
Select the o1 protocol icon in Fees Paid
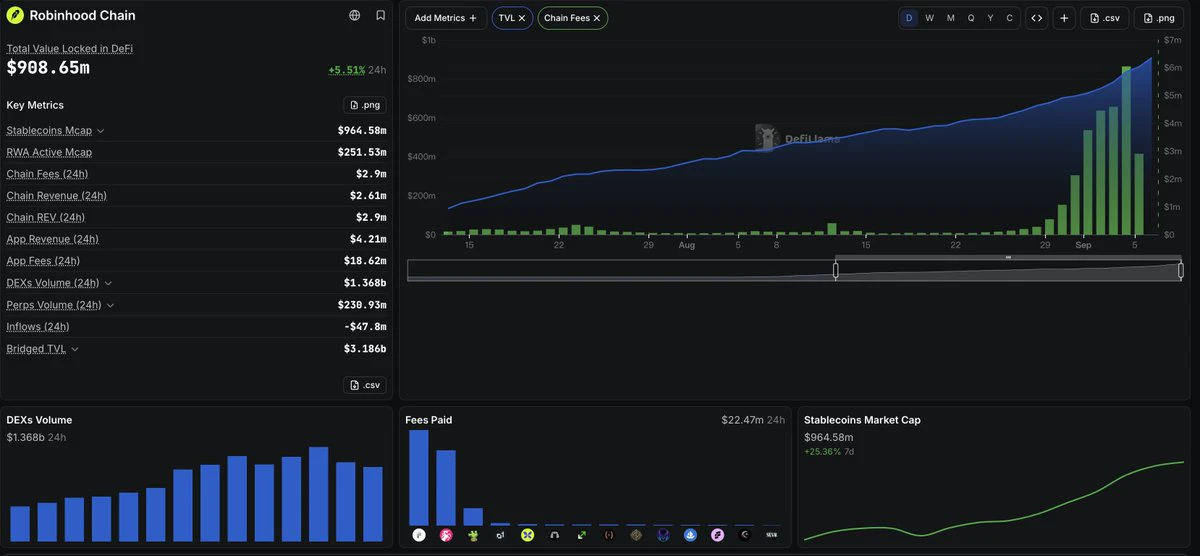(x=500, y=536)
